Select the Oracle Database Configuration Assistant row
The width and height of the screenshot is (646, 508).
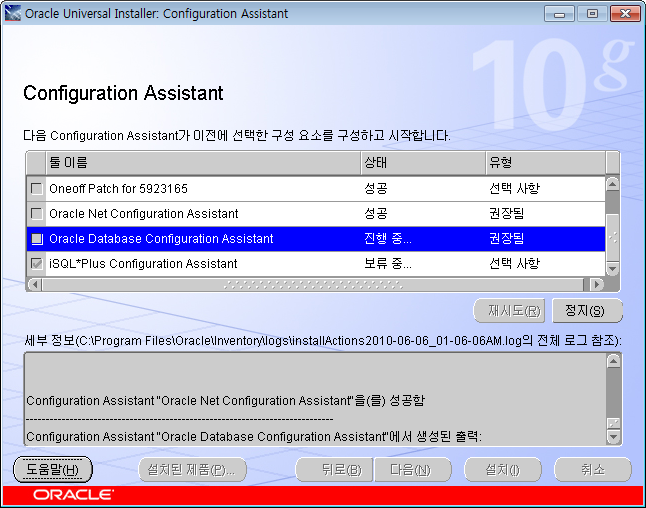click(316, 239)
